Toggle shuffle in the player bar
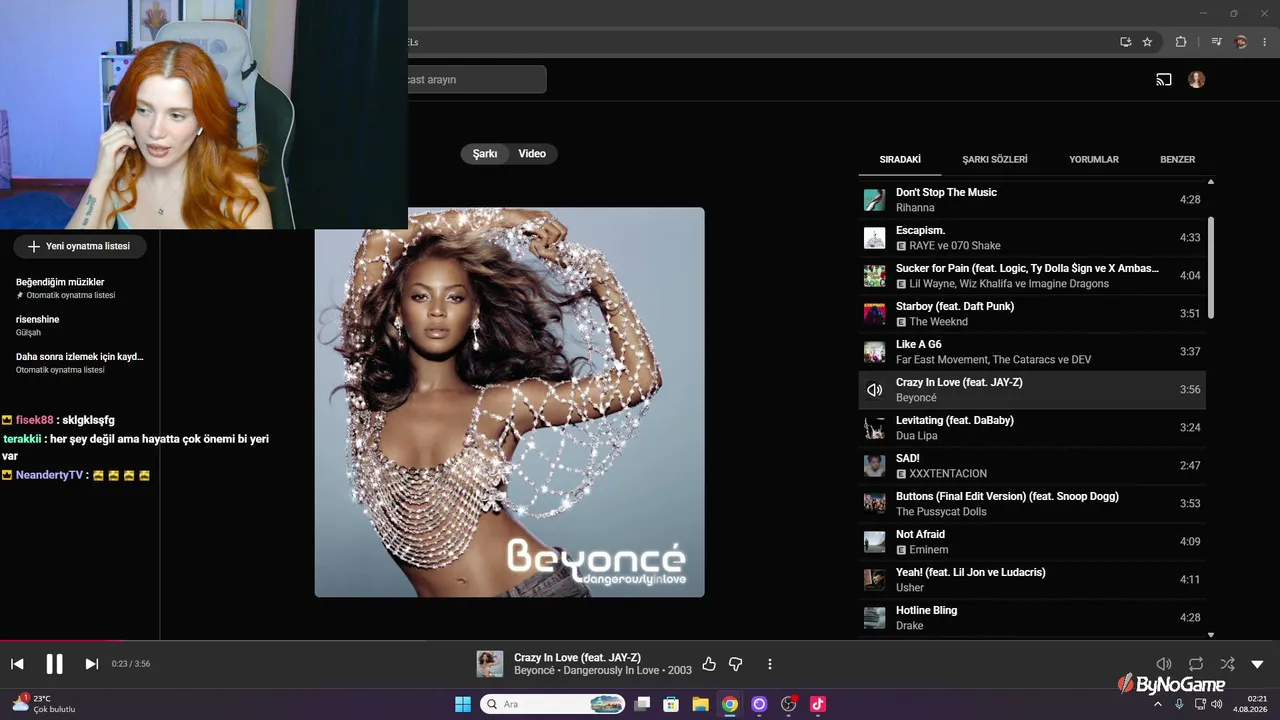Image resolution: width=1280 pixels, height=720 pixels. 1227,664
